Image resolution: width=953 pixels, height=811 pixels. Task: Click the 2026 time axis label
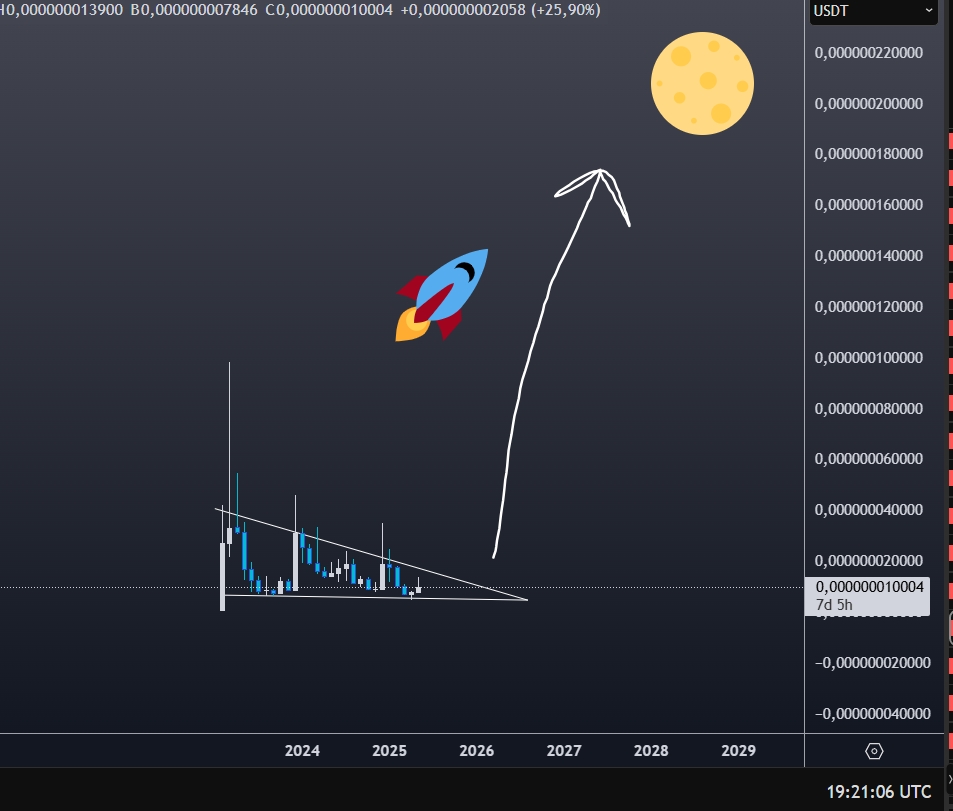coord(476,751)
